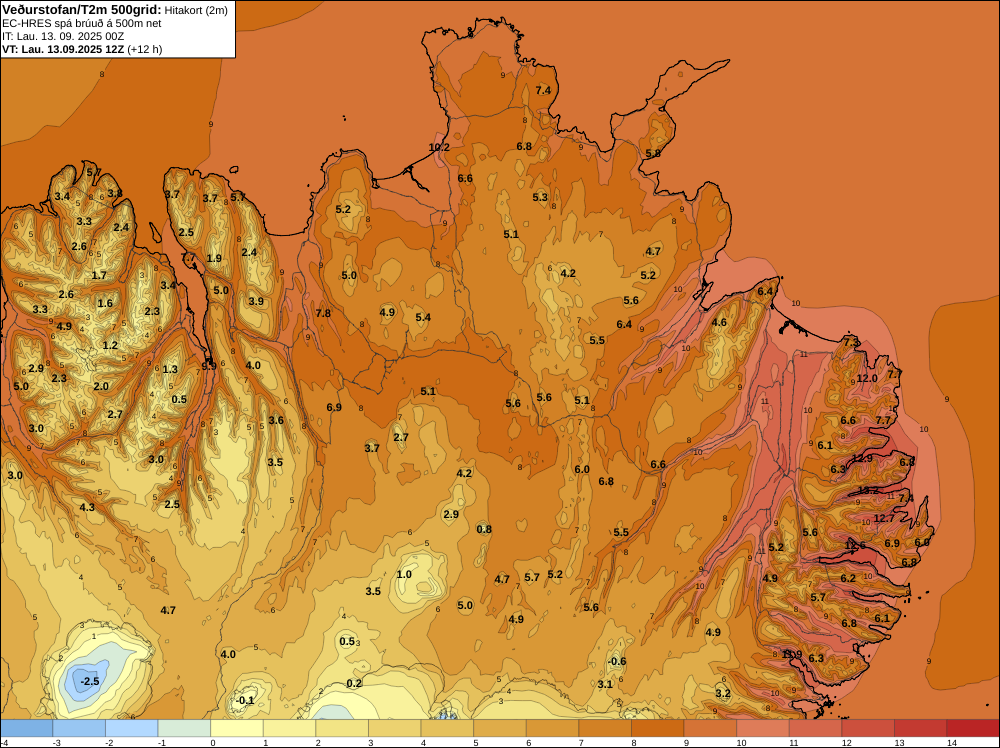This screenshot has height=748, width=1000.
Task: Click legend swatch between 9 and 10
Action: 710,728
